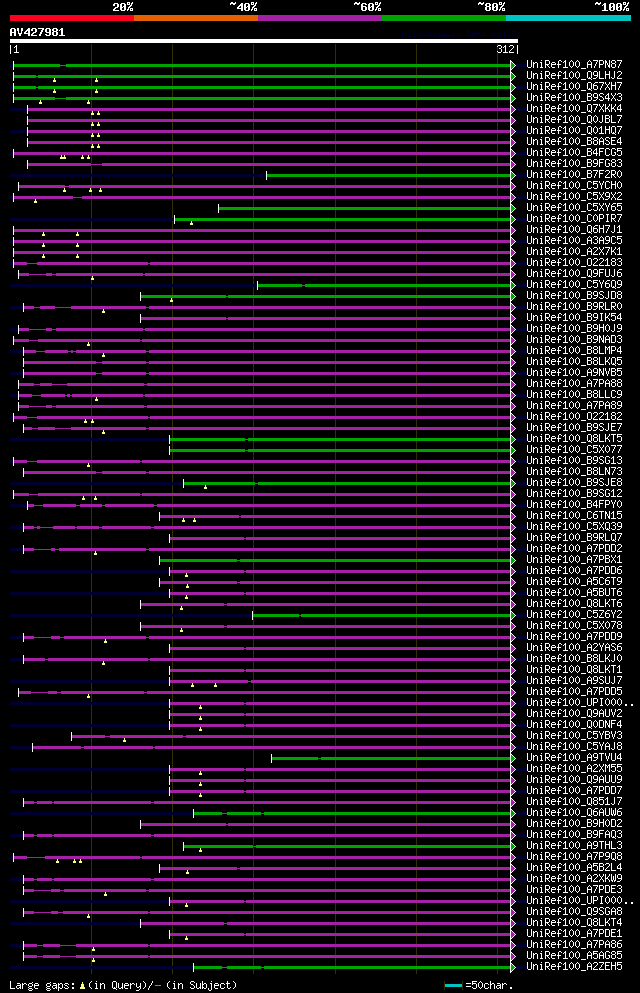Open UniRef100_C5X077 entry
Viewport: 640px width, 993px height.
coord(574,450)
